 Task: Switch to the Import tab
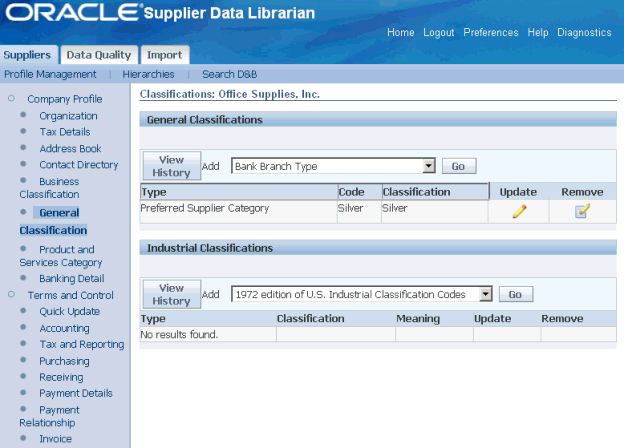coord(164,55)
